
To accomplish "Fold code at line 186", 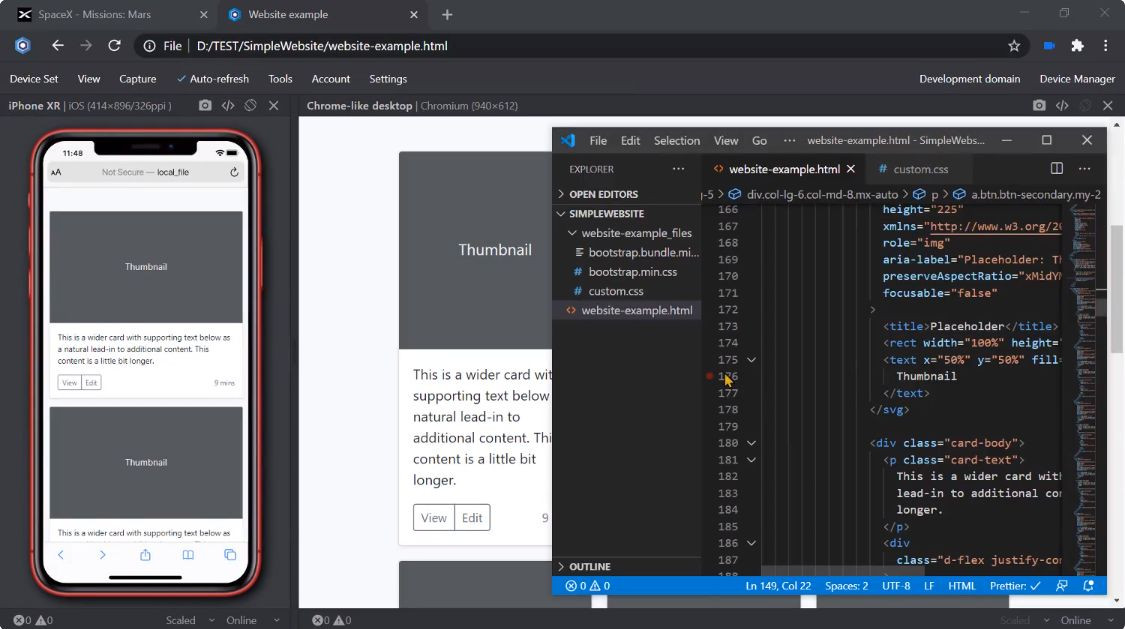I will click(x=751, y=543).
